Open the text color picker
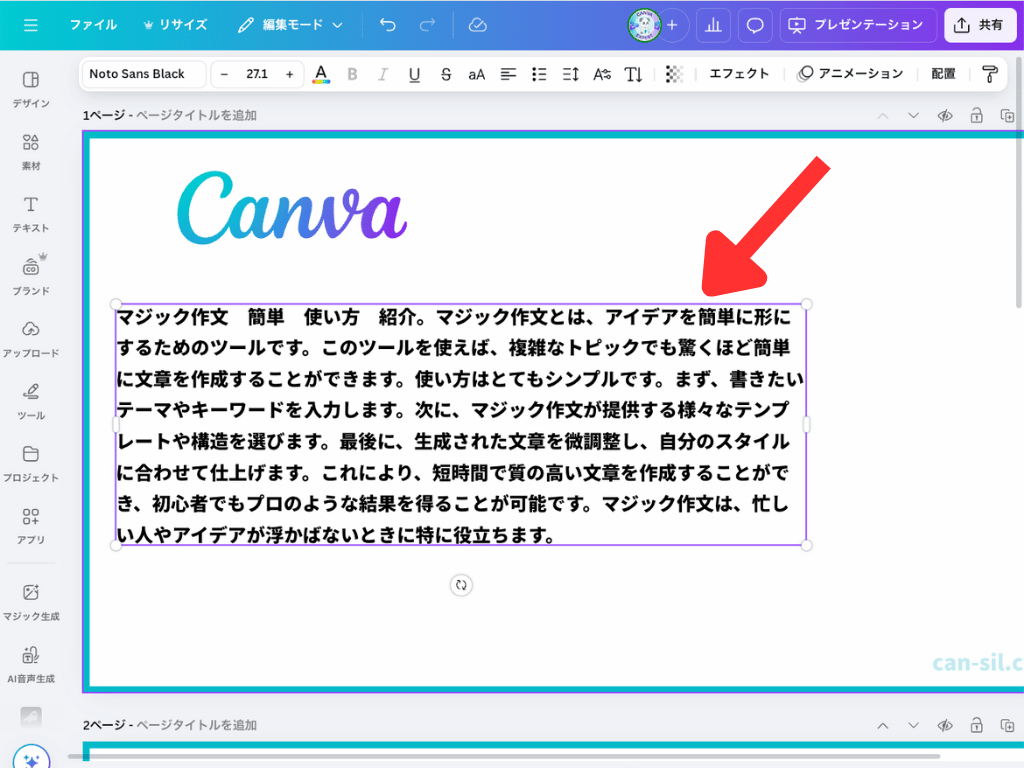This screenshot has width=1024, height=768. click(321, 74)
